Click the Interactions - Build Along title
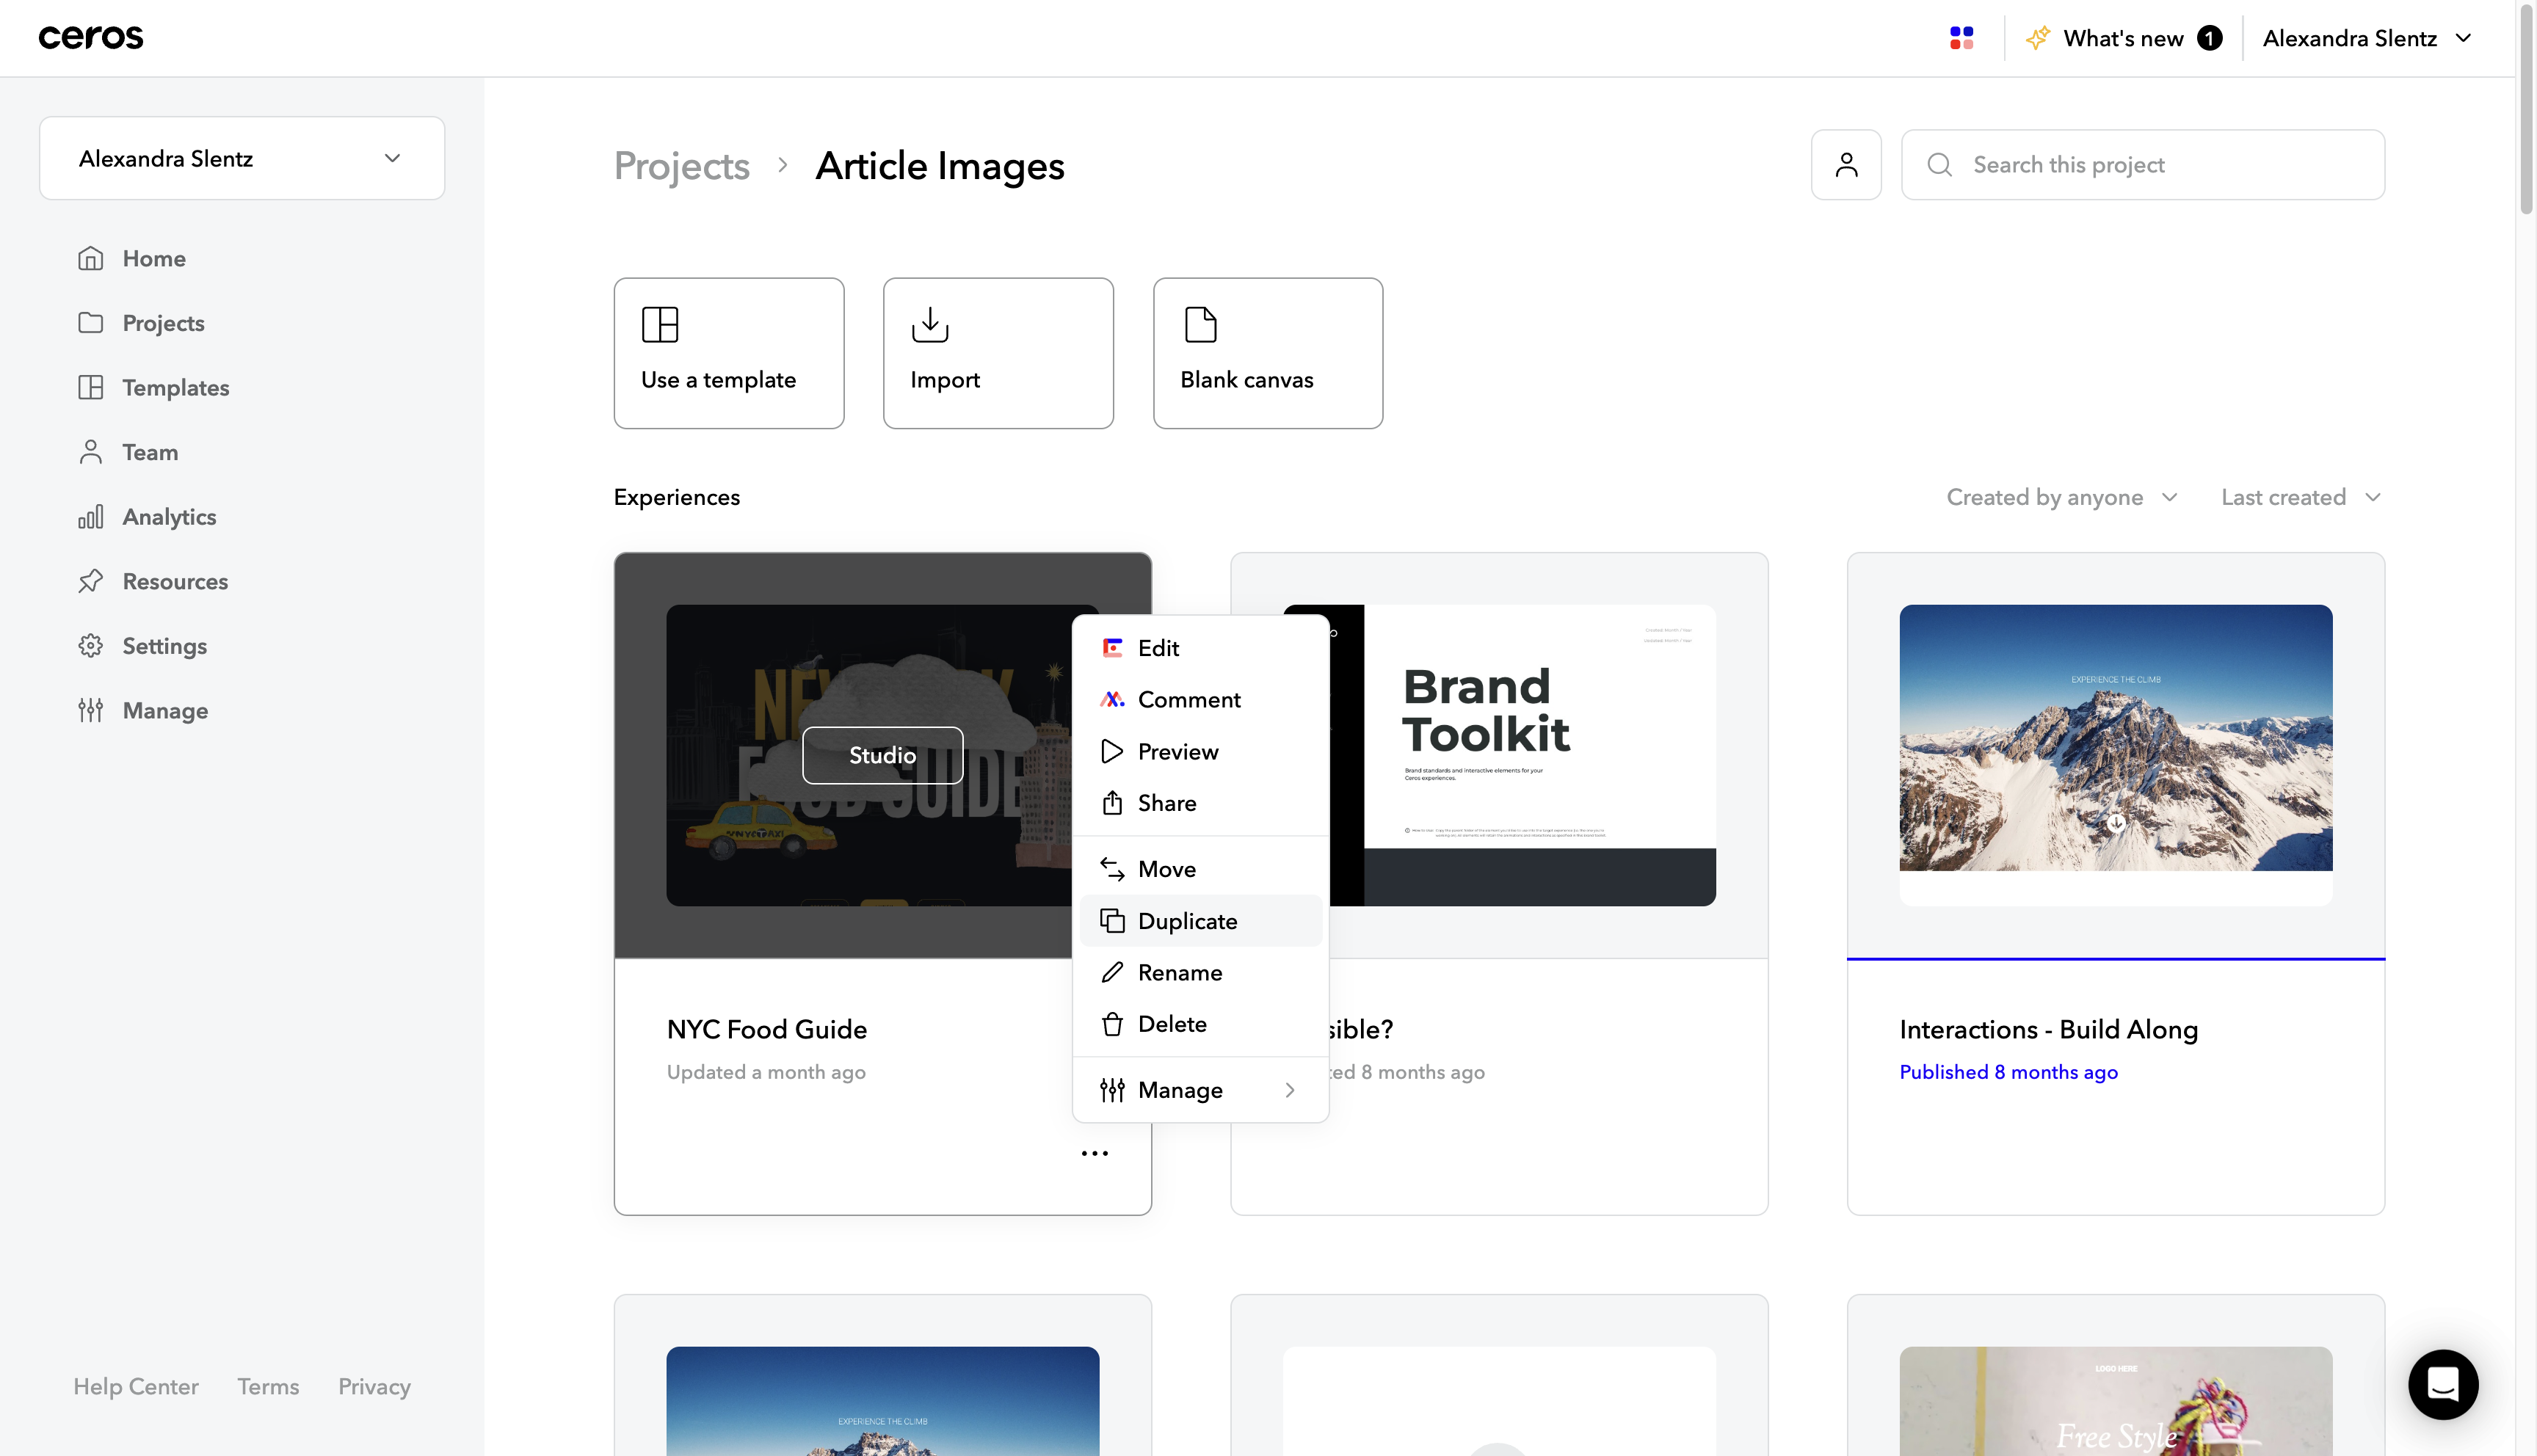Viewport: 2537px width, 1456px height. coord(2048,1029)
